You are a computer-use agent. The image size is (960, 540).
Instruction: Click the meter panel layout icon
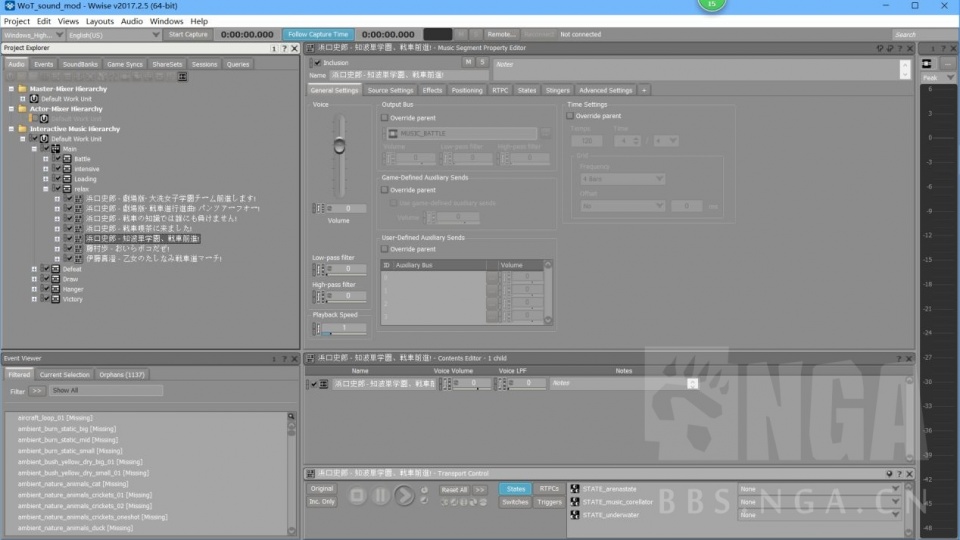[927, 64]
